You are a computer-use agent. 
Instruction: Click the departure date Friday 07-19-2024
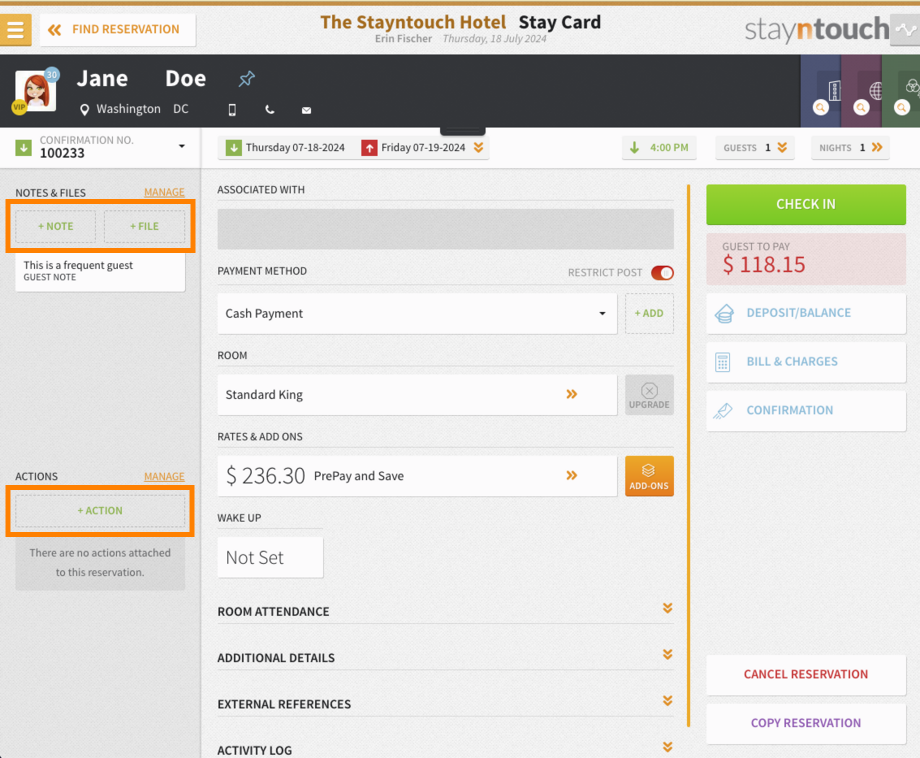coord(423,147)
